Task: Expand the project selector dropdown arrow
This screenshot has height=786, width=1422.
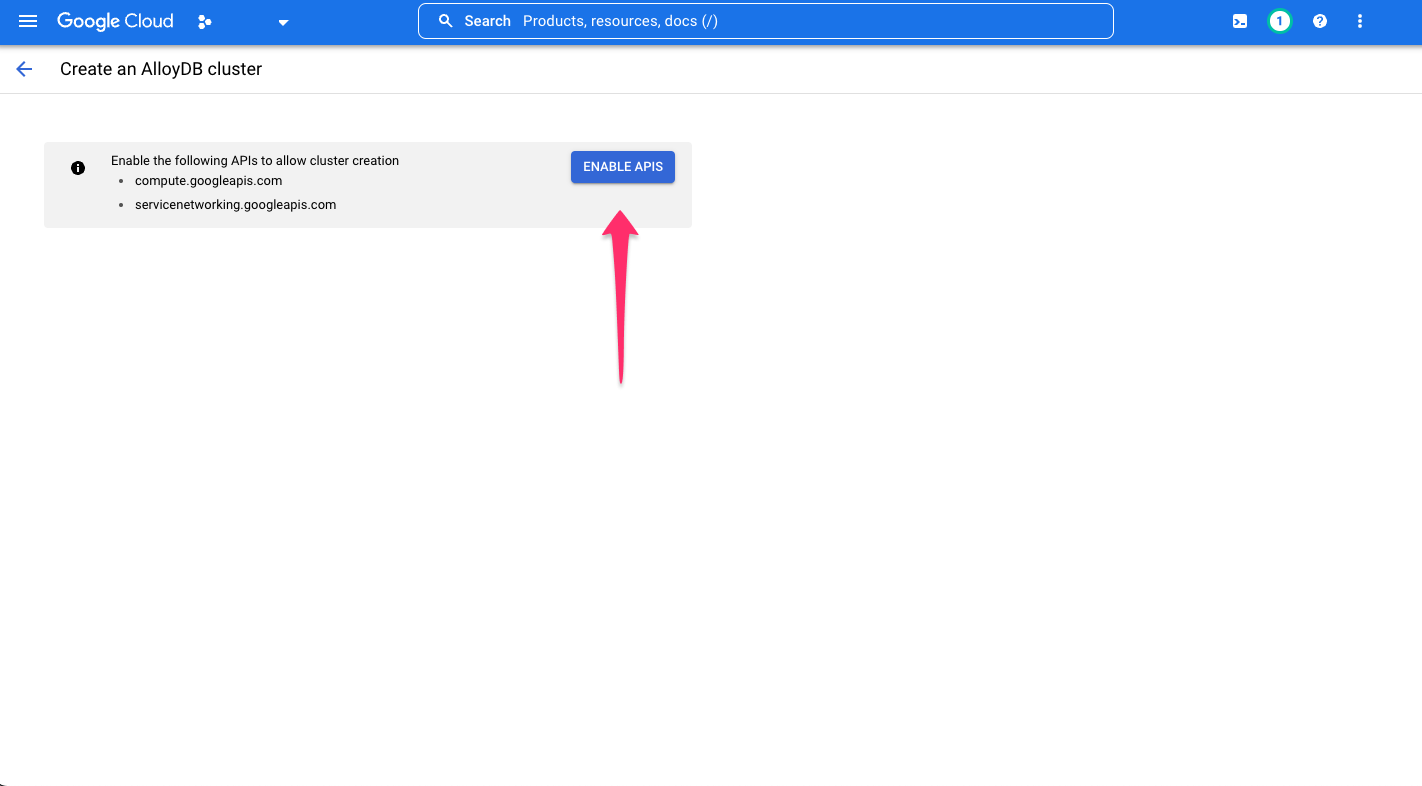Action: pyautogui.click(x=283, y=21)
